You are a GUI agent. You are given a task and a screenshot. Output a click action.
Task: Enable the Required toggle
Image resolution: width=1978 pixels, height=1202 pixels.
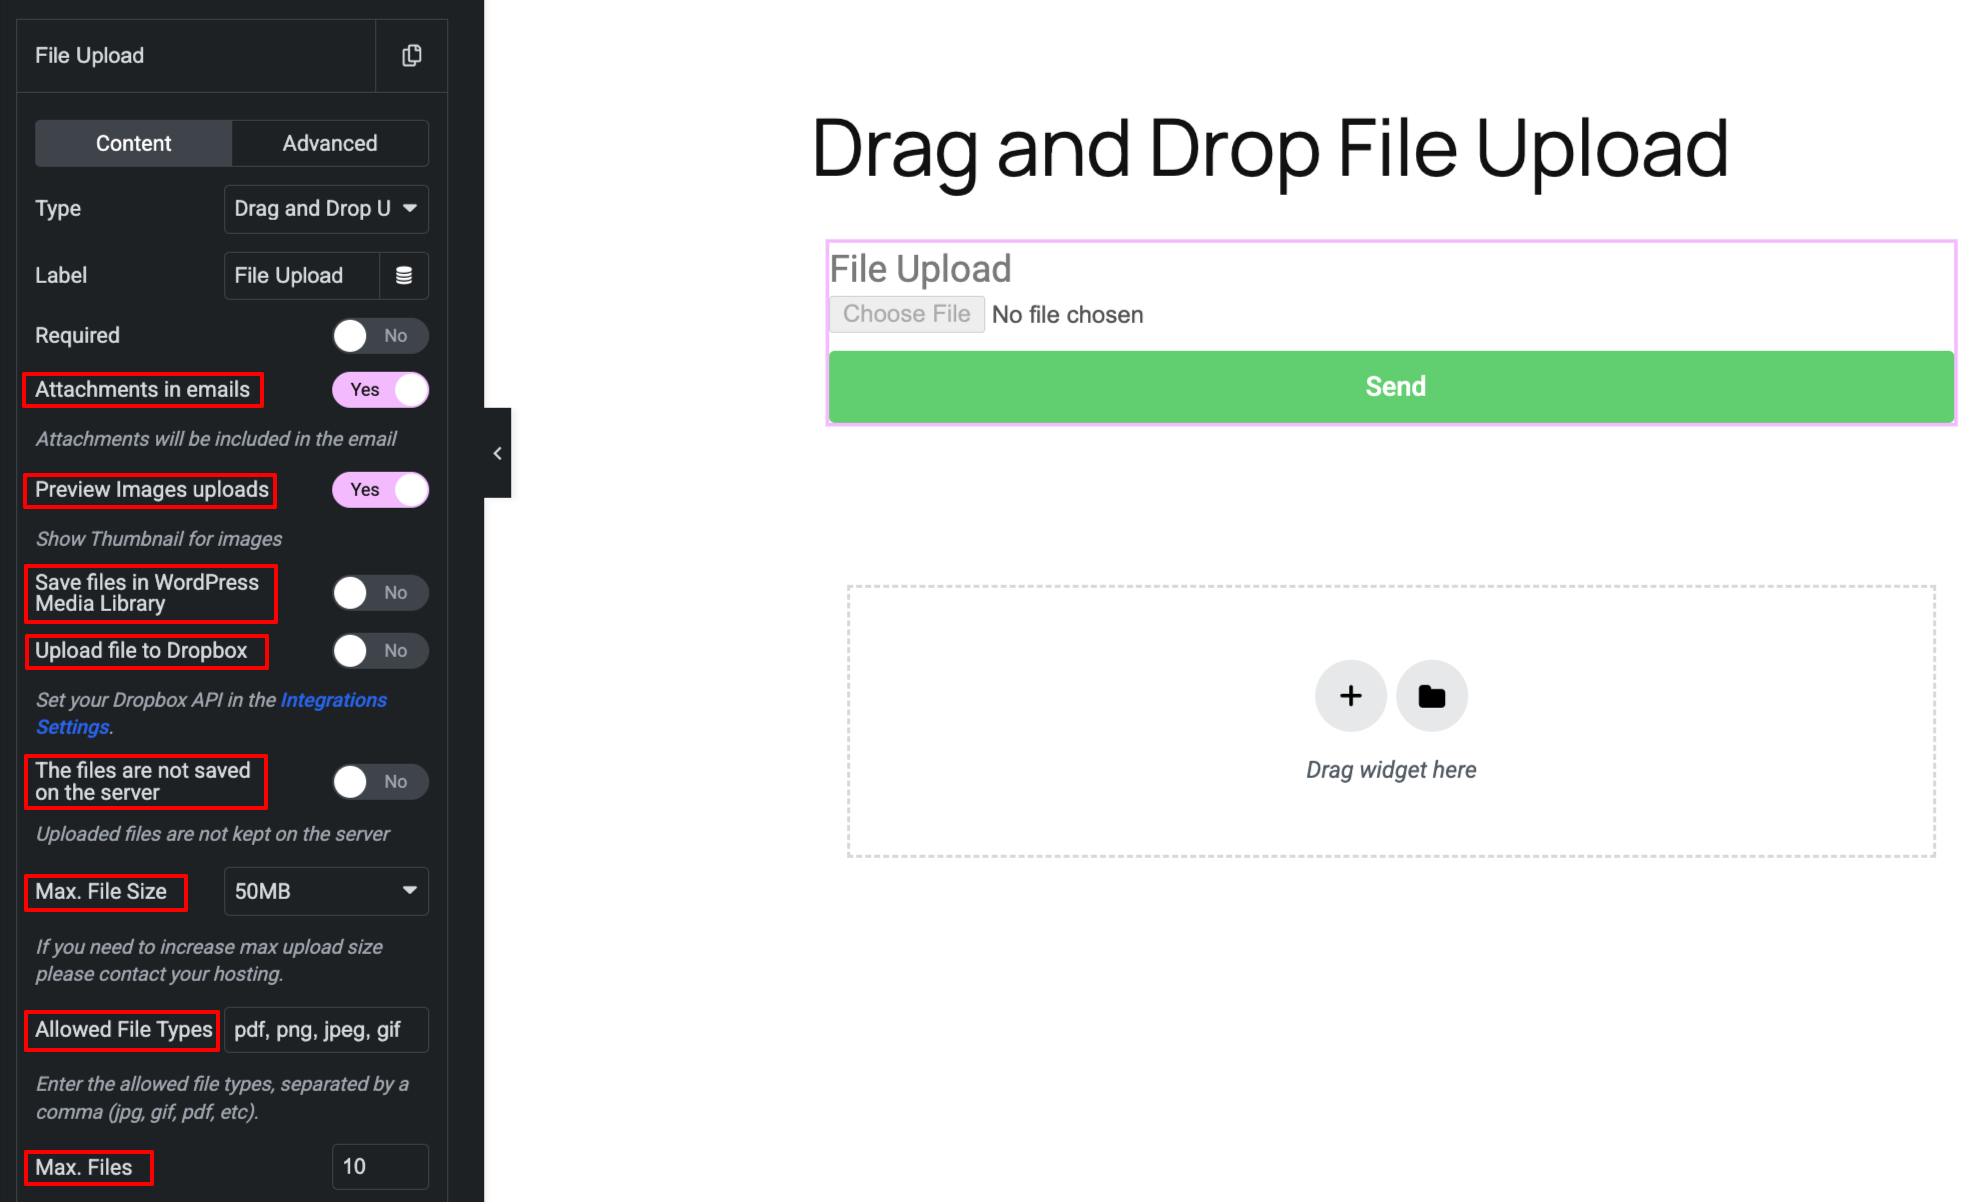(x=380, y=336)
